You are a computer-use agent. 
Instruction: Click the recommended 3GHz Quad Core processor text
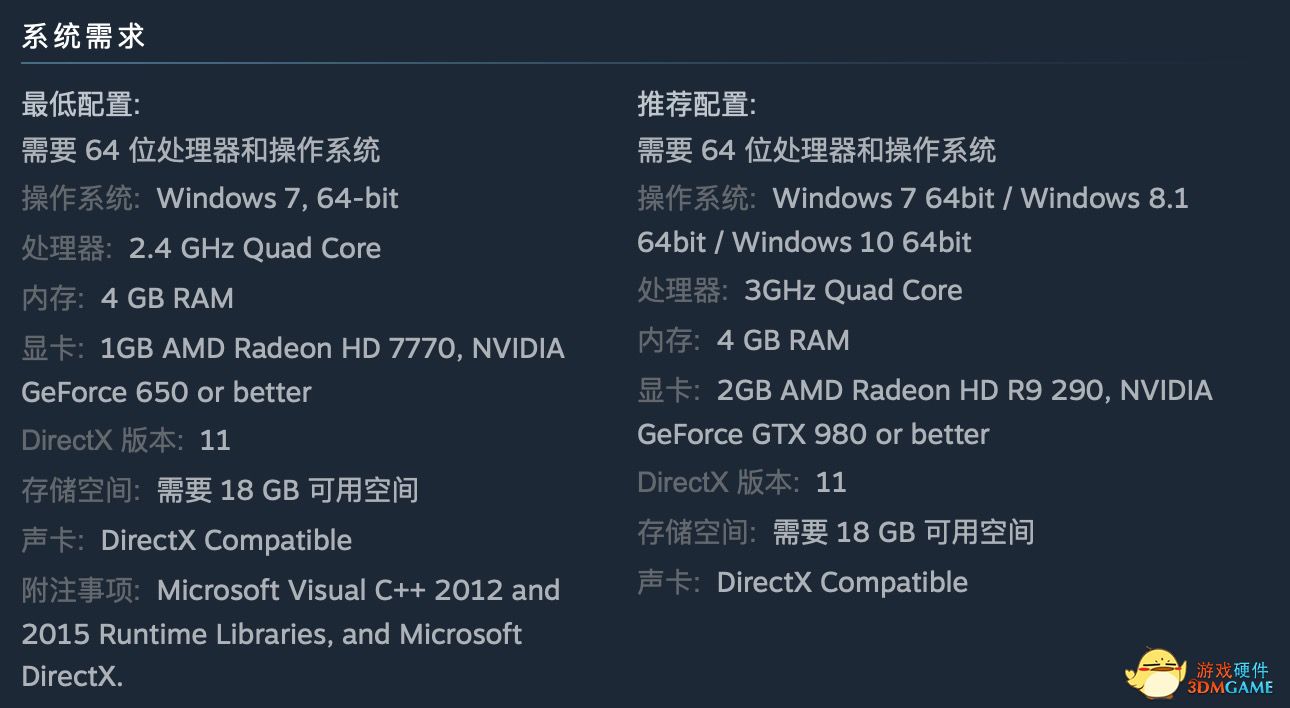pos(853,290)
